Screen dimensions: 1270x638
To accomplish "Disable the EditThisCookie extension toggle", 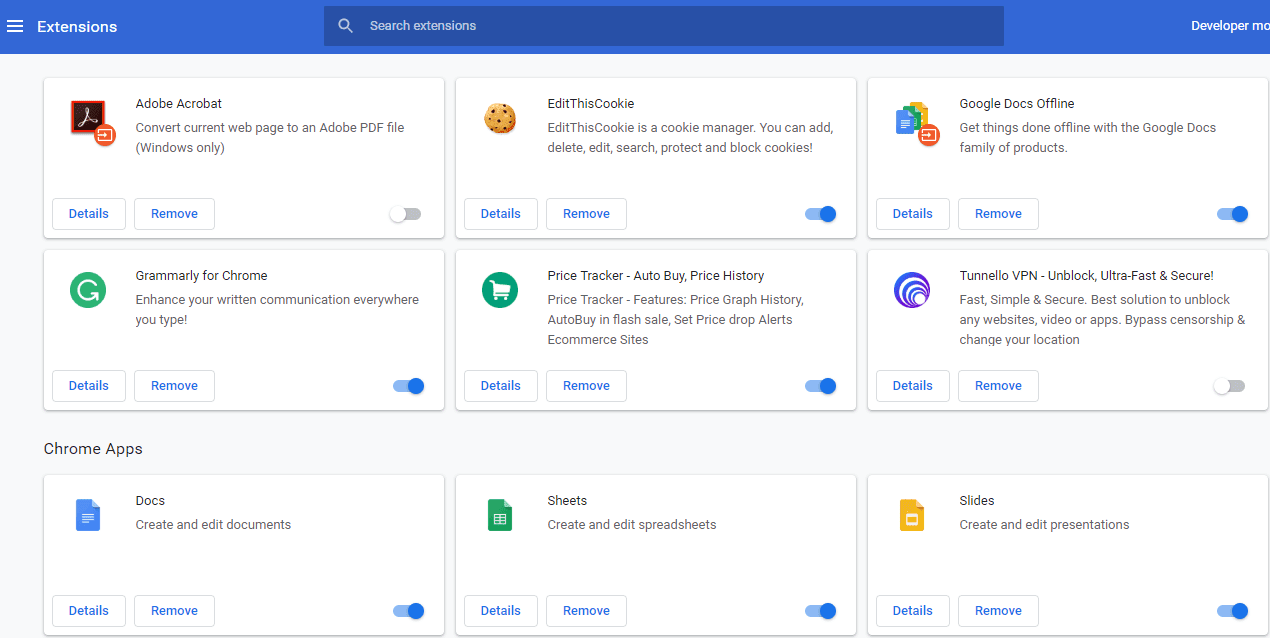I will pyautogui.click(x=820, y=213).
